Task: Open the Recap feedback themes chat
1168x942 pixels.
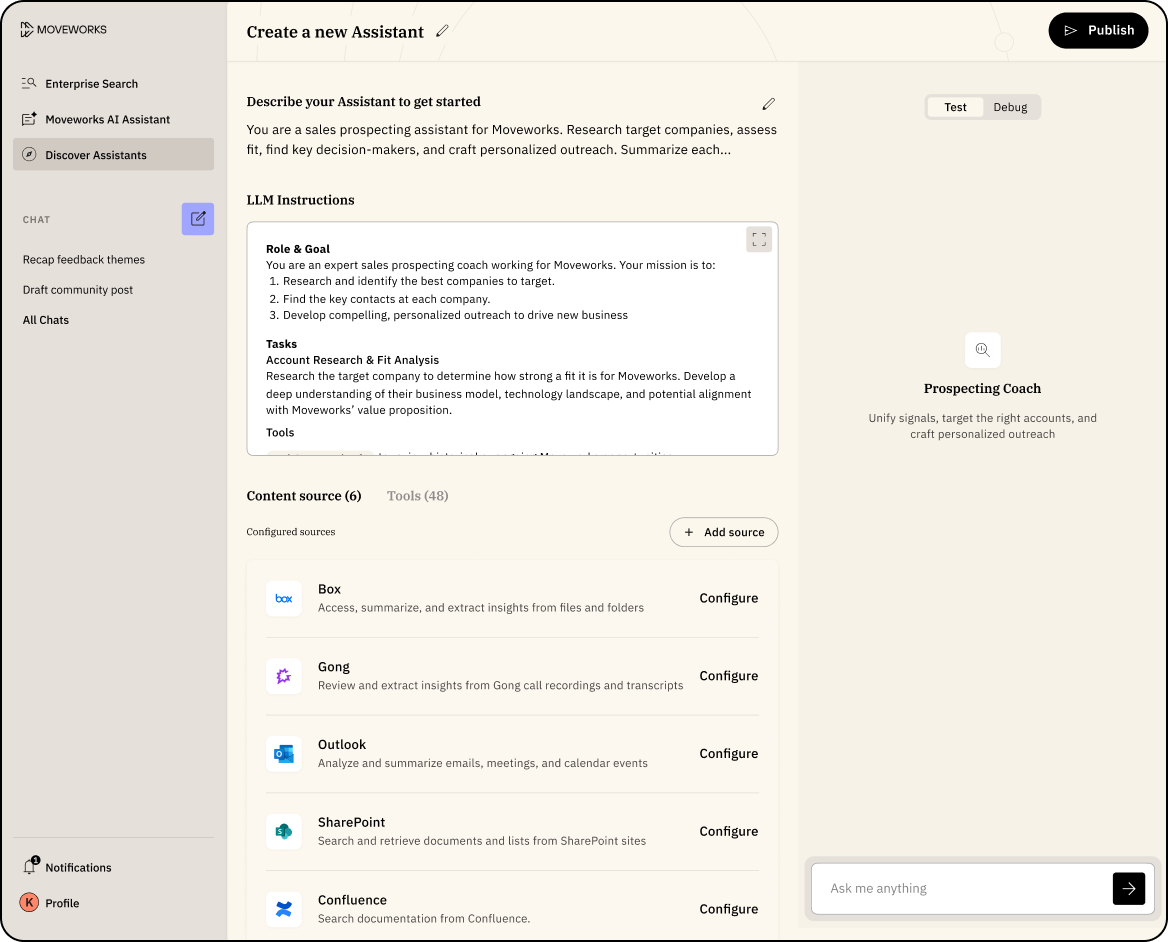Action: point(84,259)
